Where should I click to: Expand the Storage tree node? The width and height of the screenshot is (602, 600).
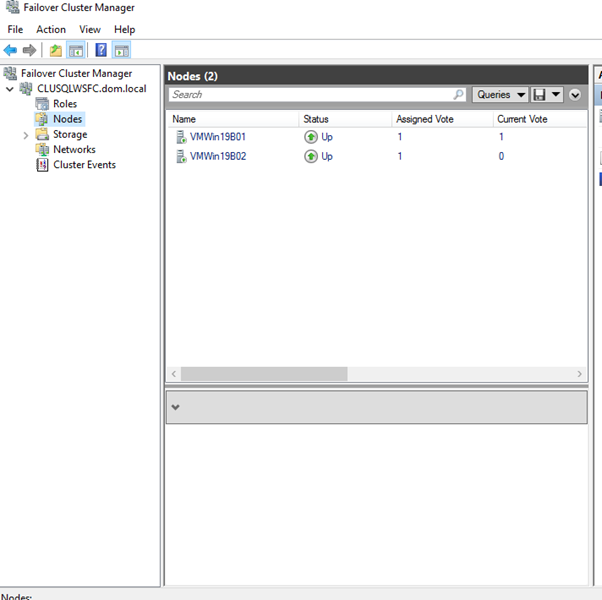point(26,135)
